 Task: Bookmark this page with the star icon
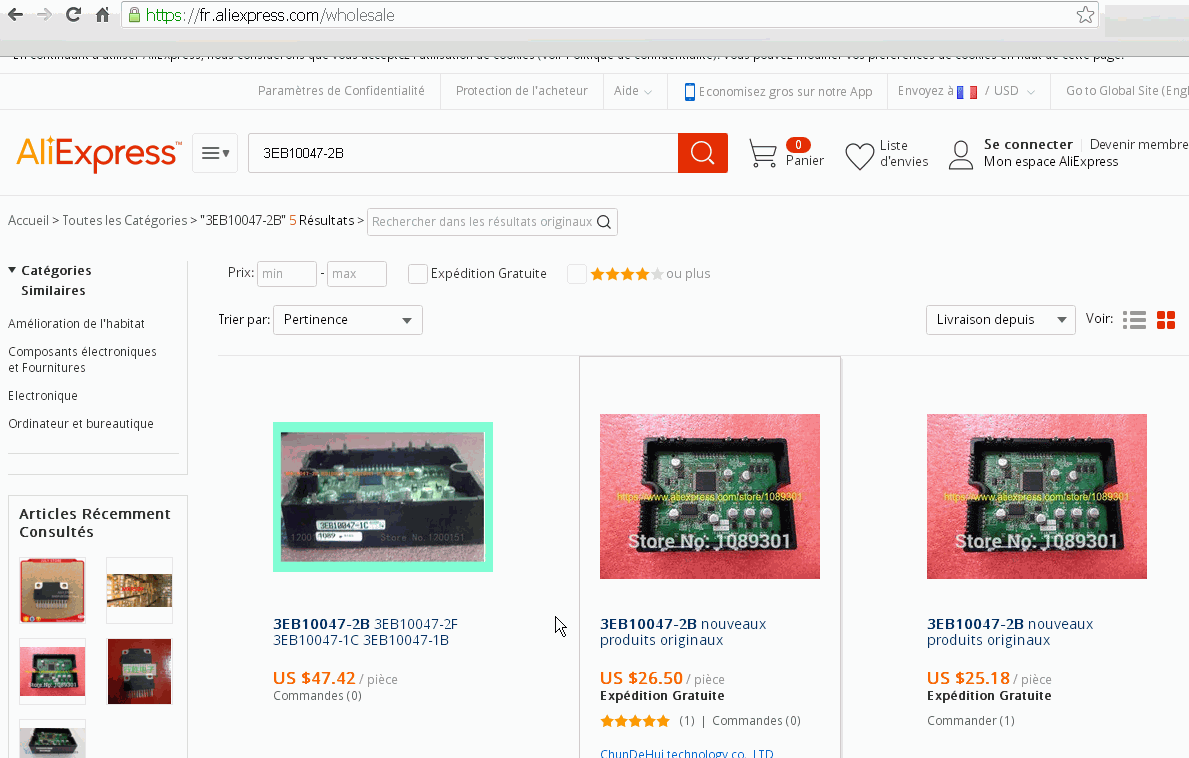tap(1085, 14)
